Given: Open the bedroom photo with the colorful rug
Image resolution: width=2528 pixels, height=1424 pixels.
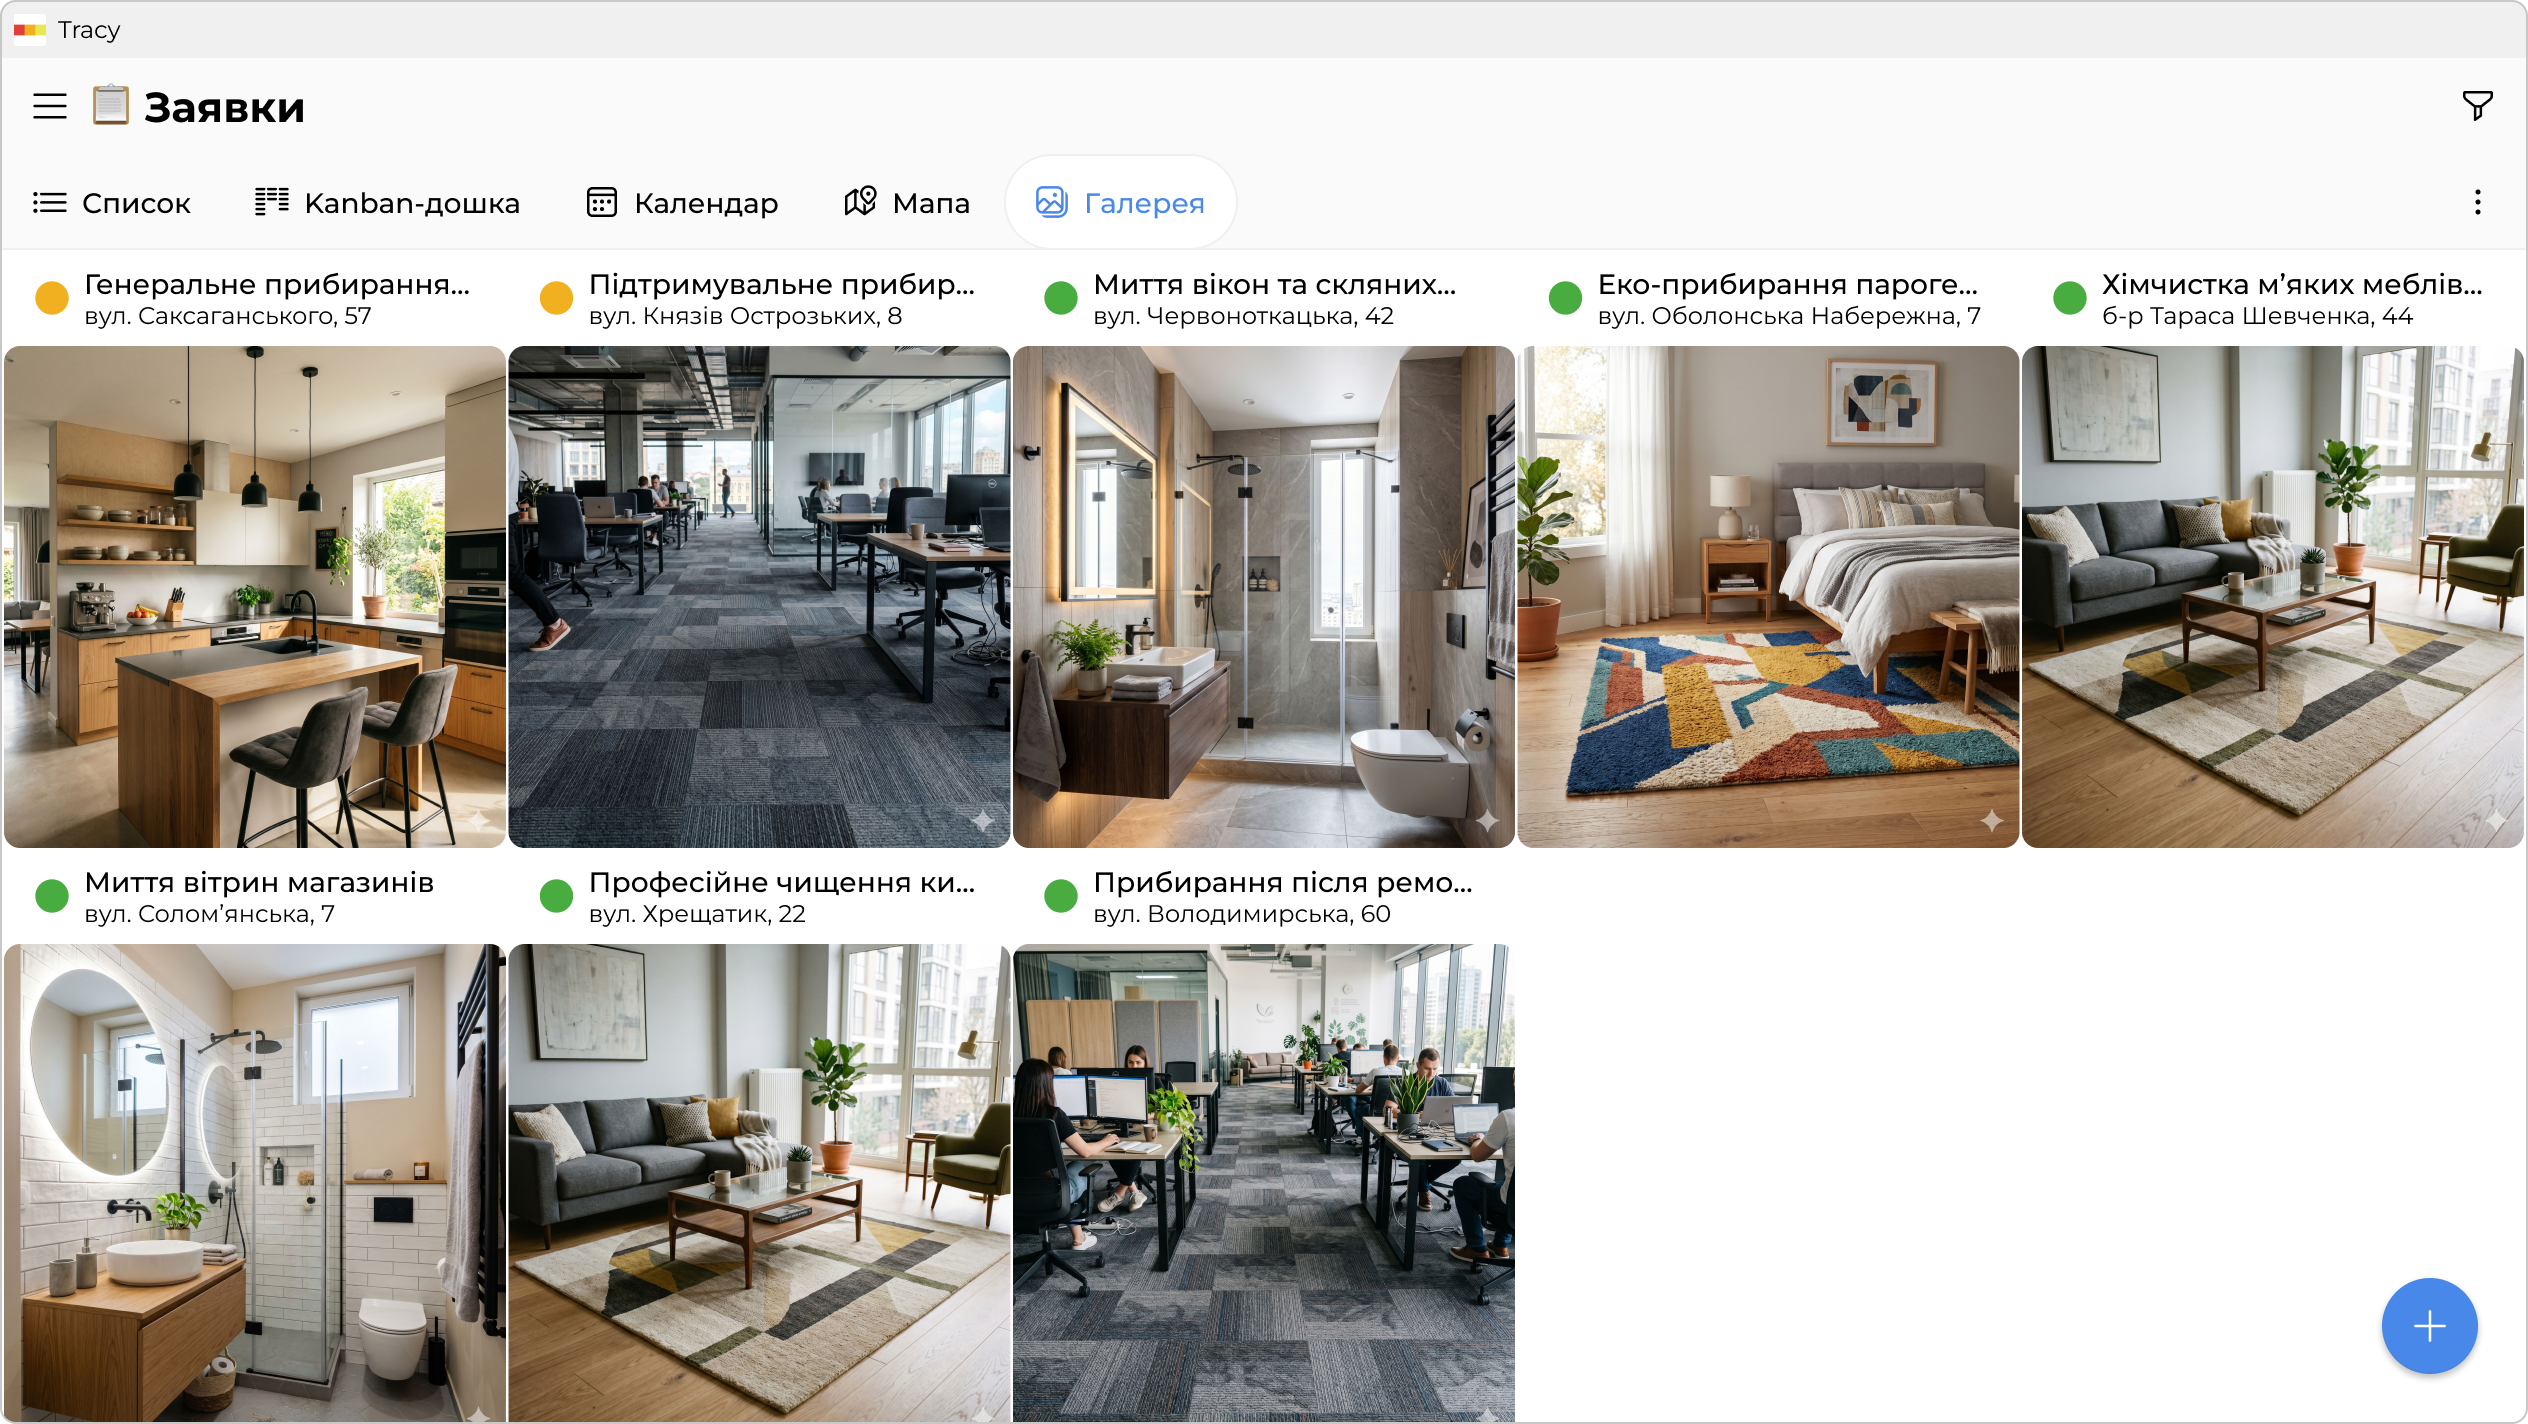Looking at the screenshot, I should tap(1768, 597).
